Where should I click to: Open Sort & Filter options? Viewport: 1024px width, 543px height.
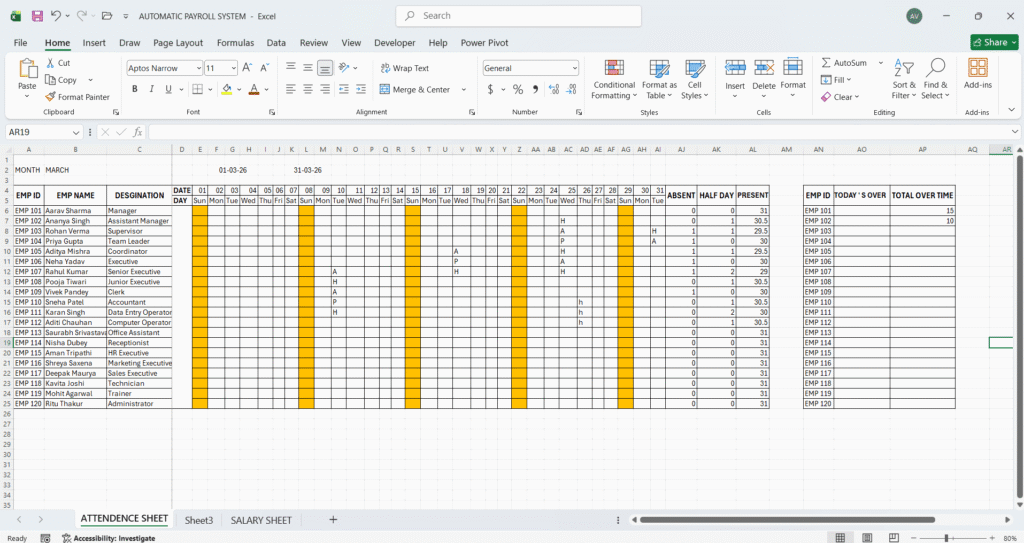click(x=904, y=80)
